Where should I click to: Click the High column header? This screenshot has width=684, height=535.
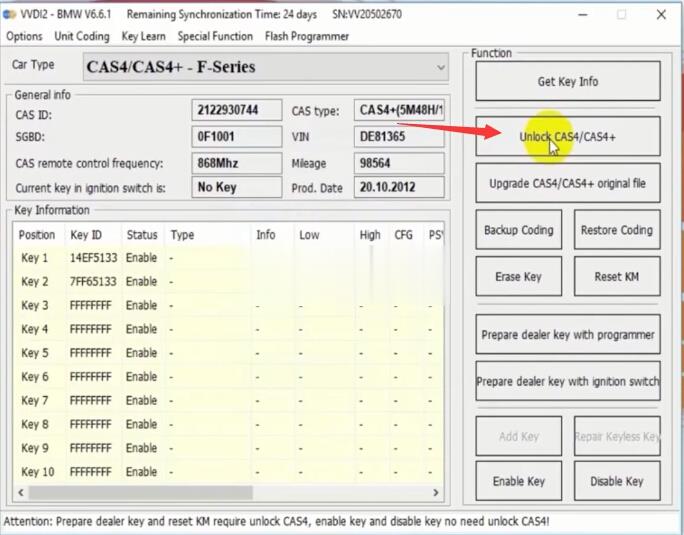point(372,235)
